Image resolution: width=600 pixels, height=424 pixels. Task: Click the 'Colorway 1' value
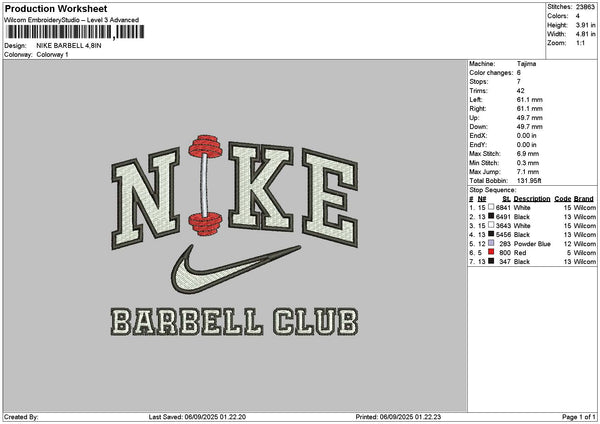[x=52, y=55]
